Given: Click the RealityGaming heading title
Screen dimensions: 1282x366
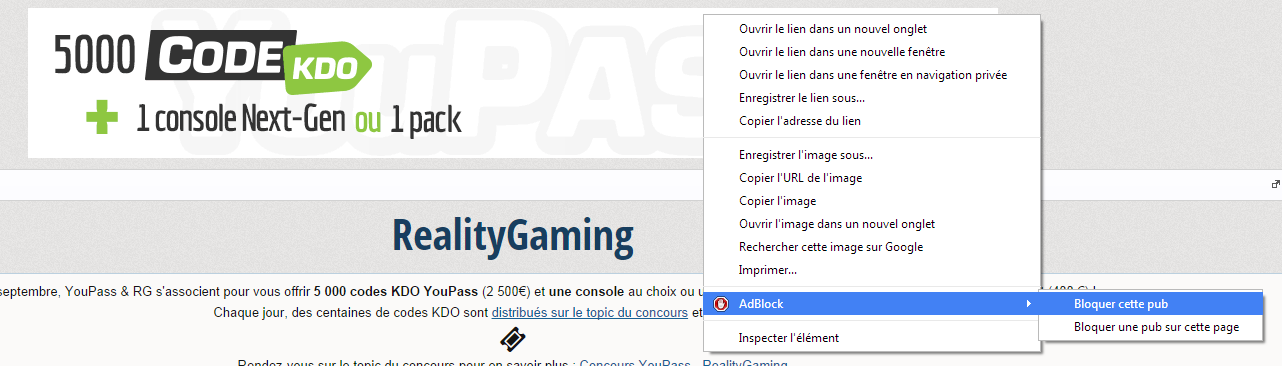Looking at the screenshot, I should [513, 236].
